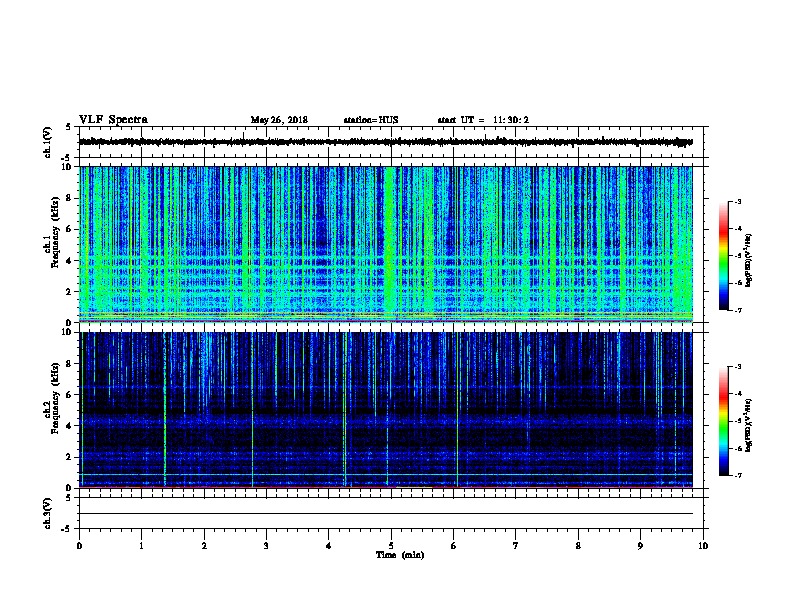Select the date text "May 26, 2018"
Screen dimensions: 792x612
click(x=279, y=120)
